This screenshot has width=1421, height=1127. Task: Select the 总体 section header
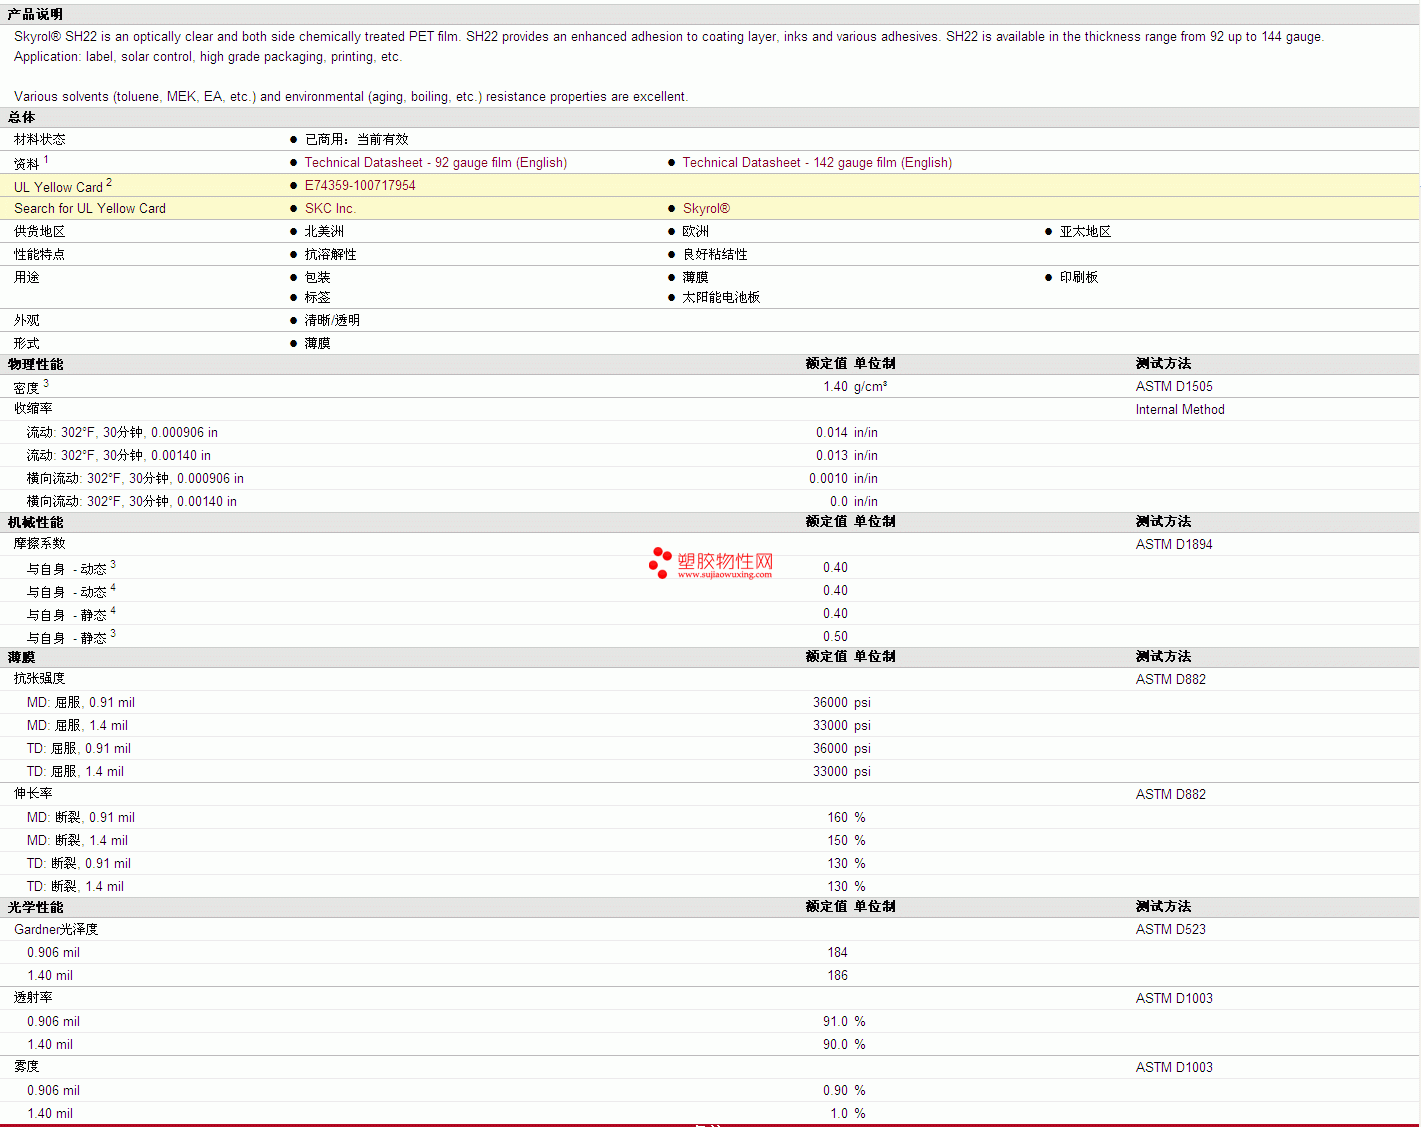[x=21, y=117]
